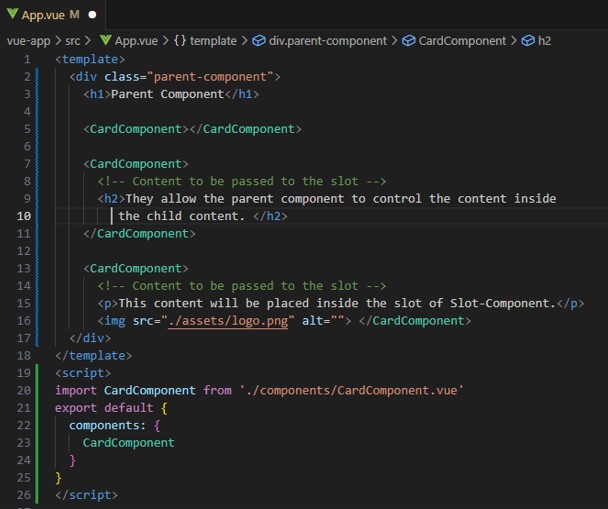This screenshot has height=509, width=608.
Task: Expand breadcrumb chevron after src
Action: click(87, 41)
